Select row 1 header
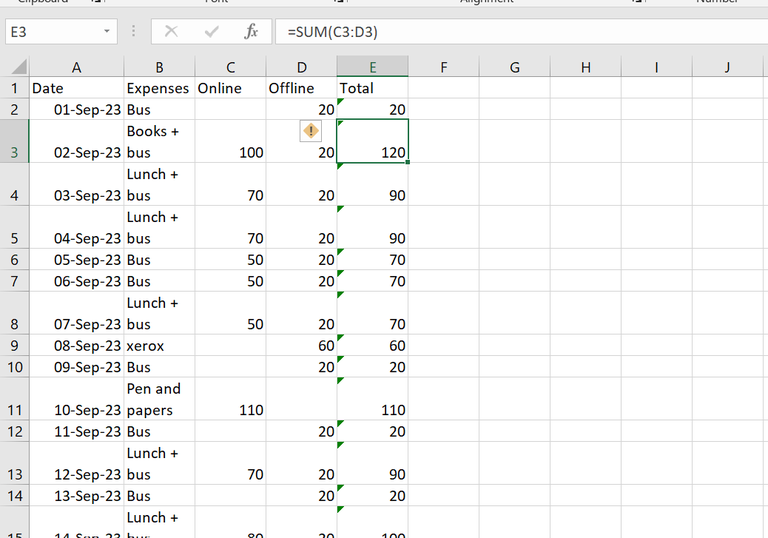 14,88
